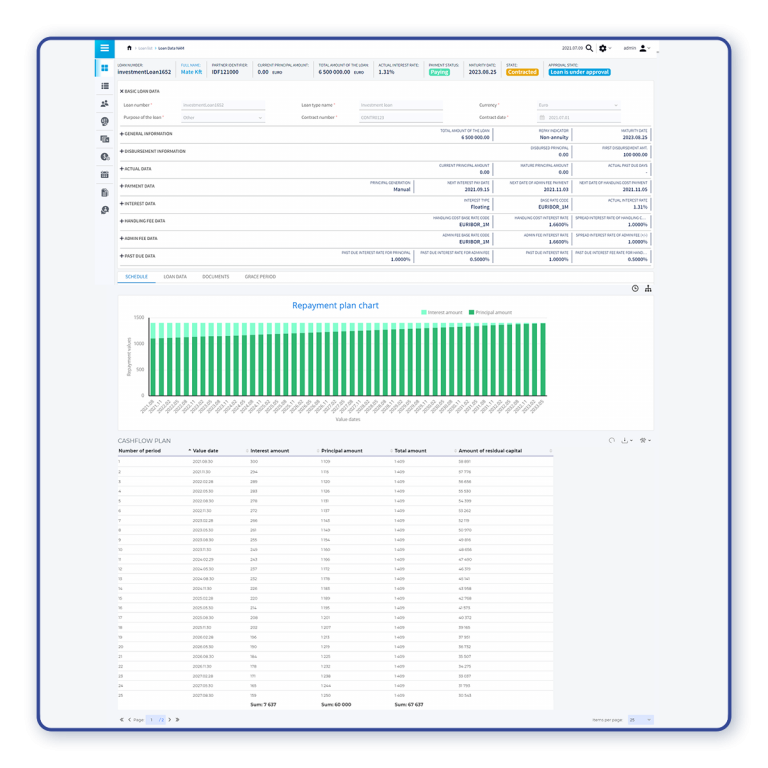Screen dimensions: 768x768
Task: Open the hamburger menu in the top-left
Action: click(104, 48)
